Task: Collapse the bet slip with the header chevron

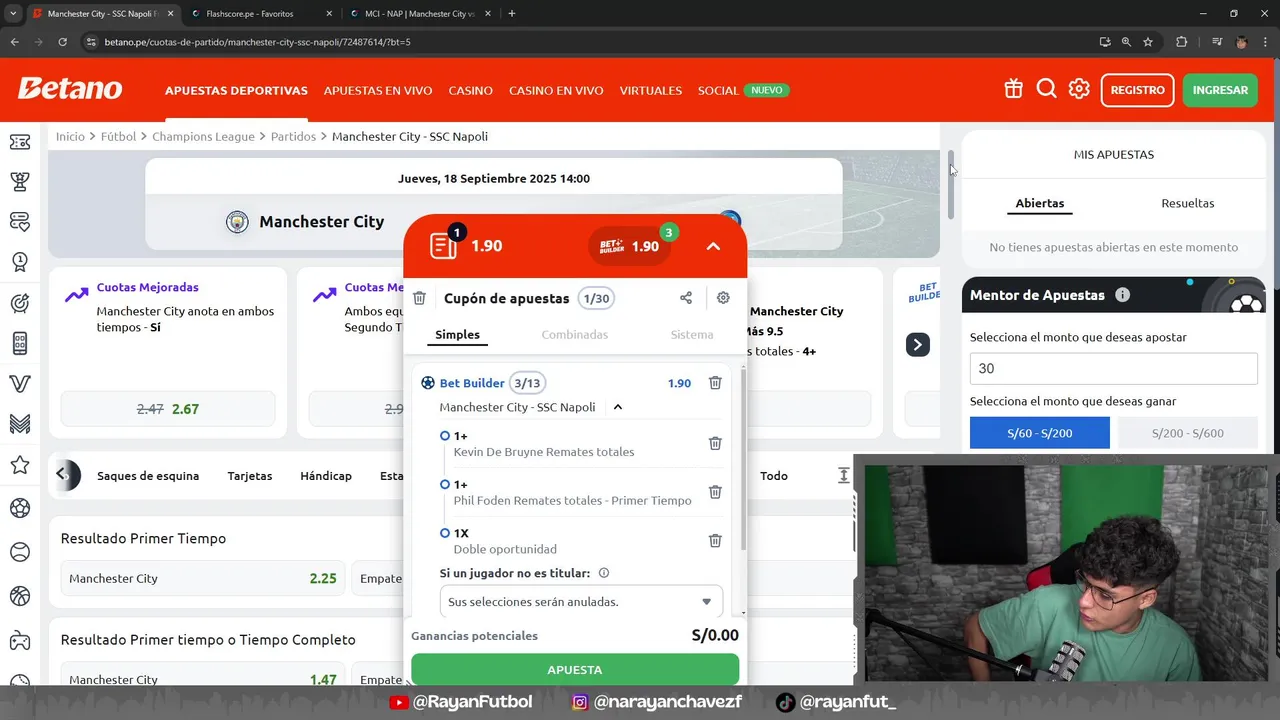Action: [x=713, y=246]
